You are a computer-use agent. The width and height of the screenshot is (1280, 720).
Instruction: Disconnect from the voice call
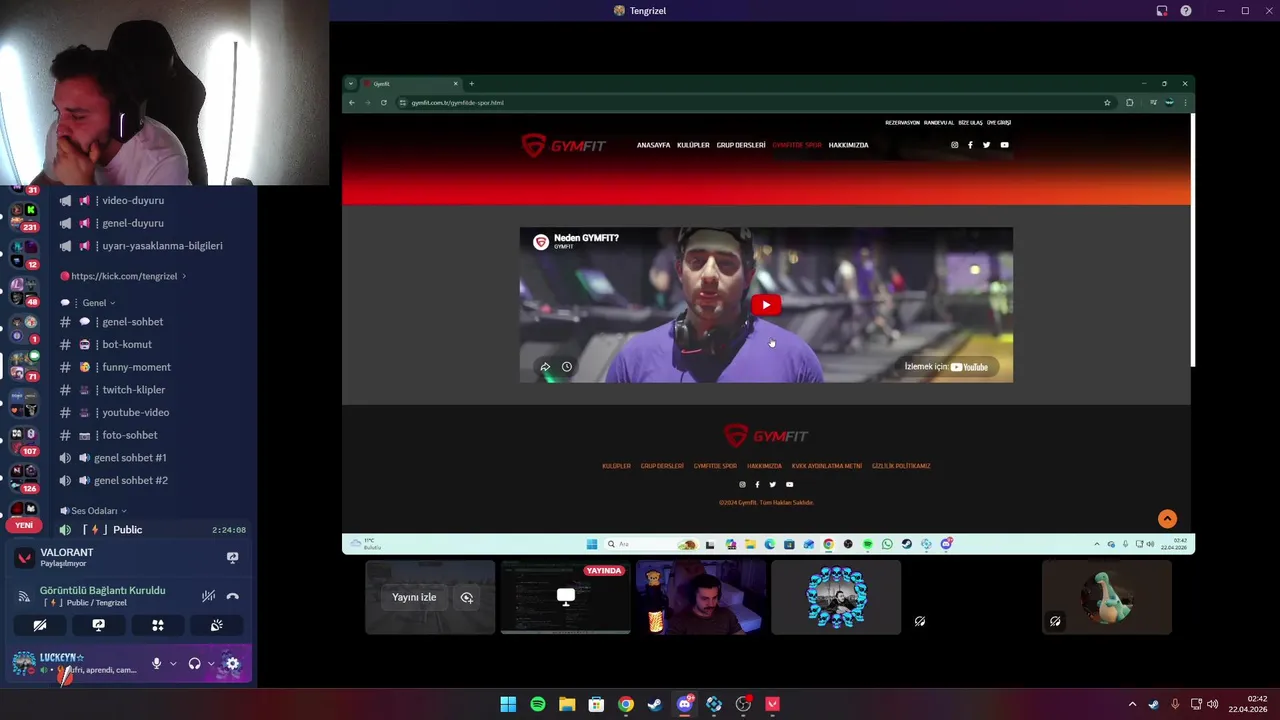[x=233, y=596]
